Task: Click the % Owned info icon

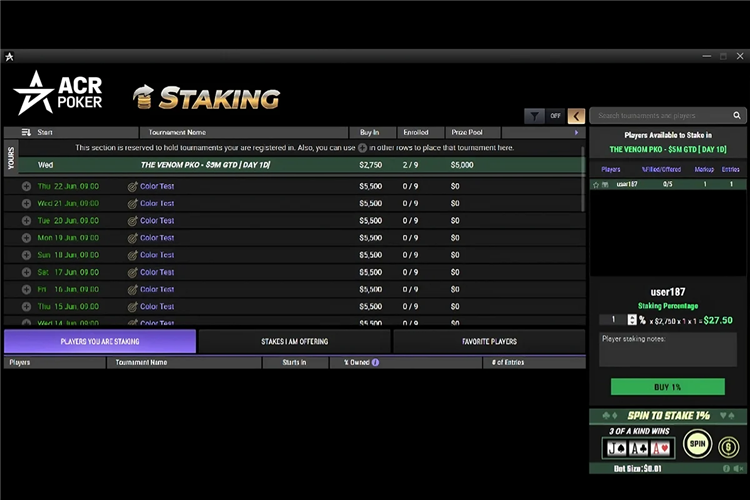Action: click(375, 363)
